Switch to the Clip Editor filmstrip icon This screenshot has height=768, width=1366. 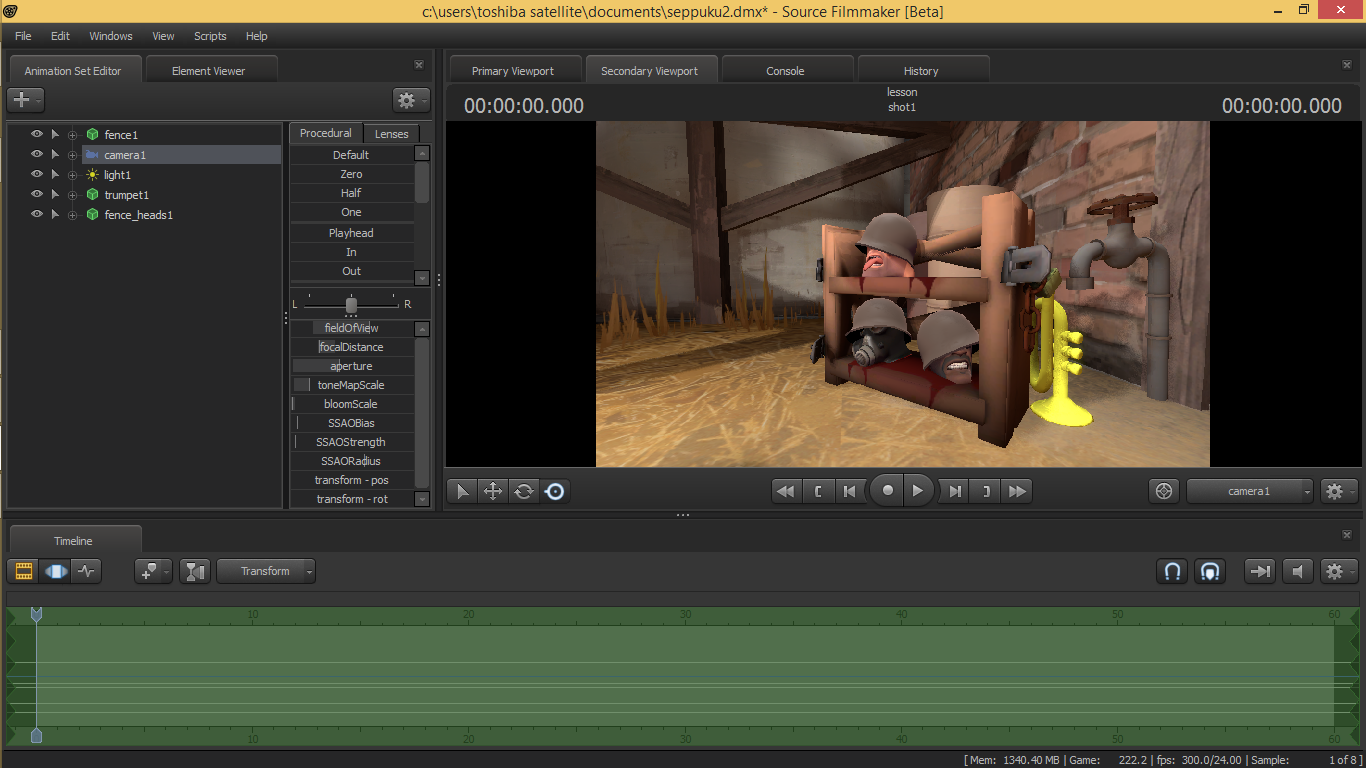[24, 571]
